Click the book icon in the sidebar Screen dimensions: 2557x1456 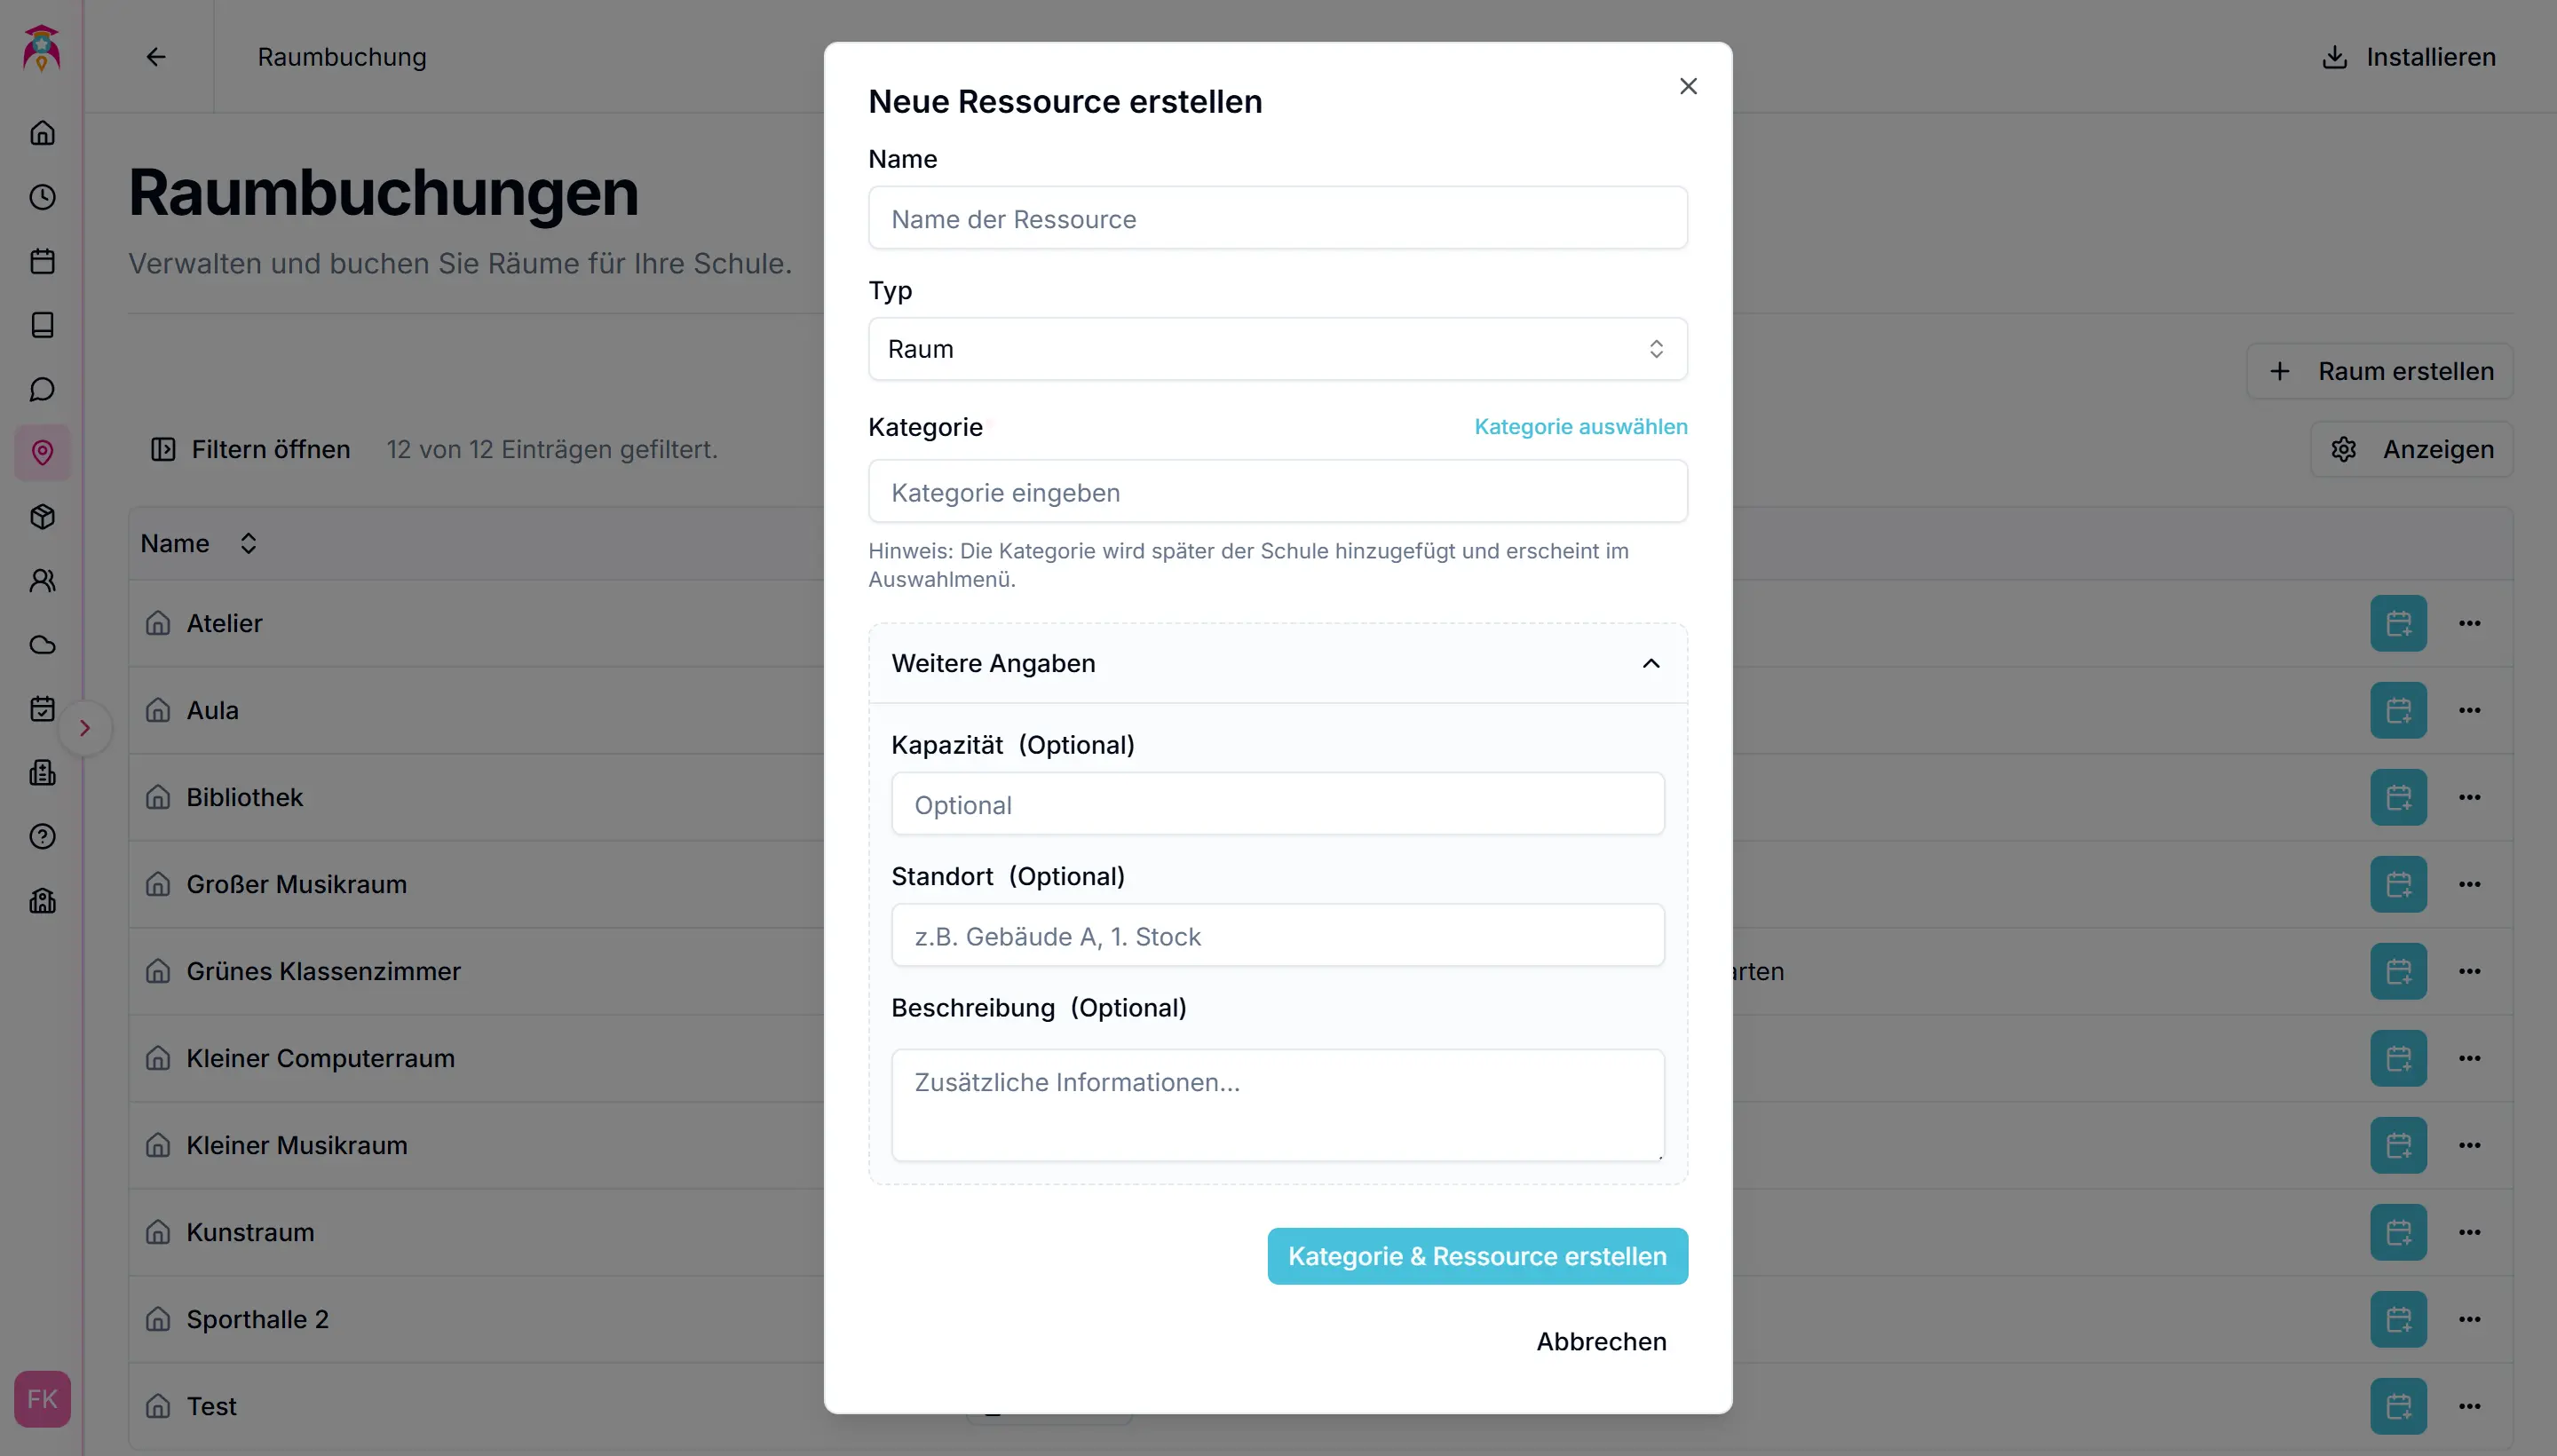tap(42, 325)
